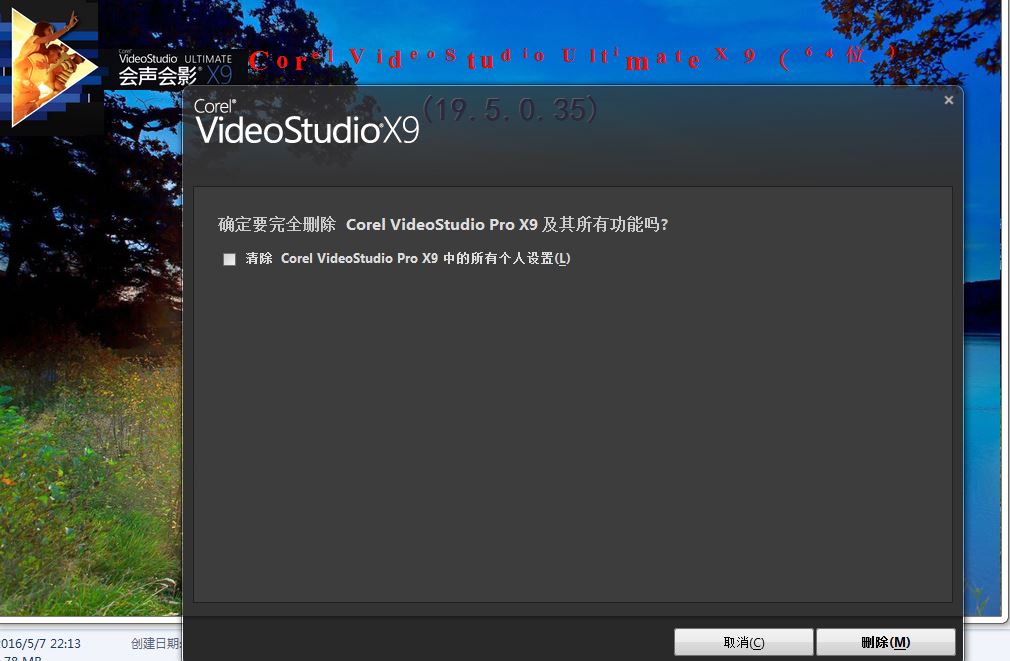This screenshot has width=1010, height=661.
Task: Click the confirmation question text about removing VideoStudio
Action: pos(443,224)
